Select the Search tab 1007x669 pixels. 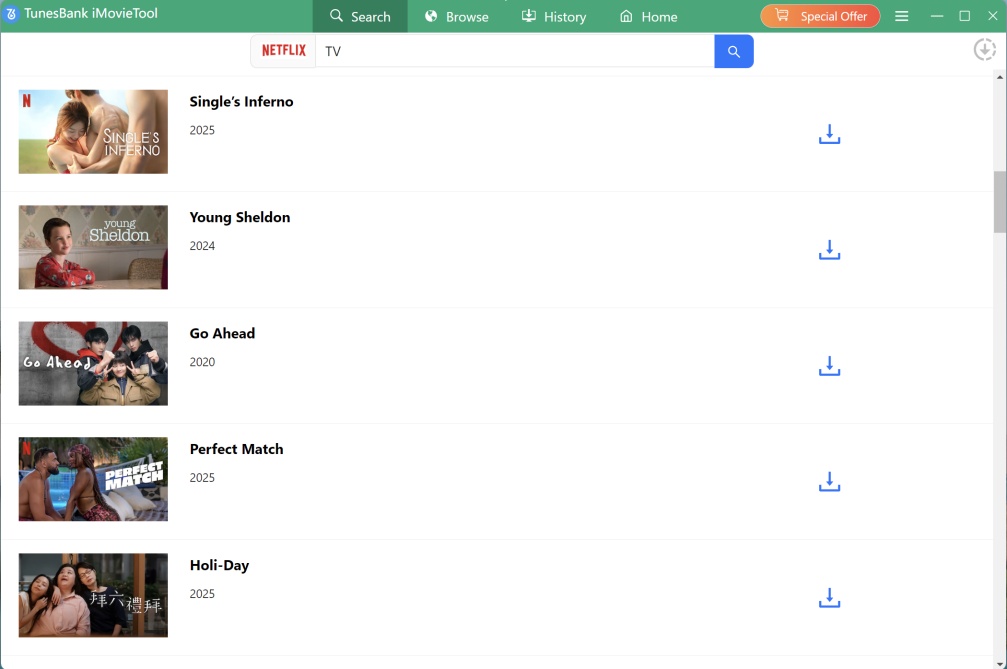[360, 16]
